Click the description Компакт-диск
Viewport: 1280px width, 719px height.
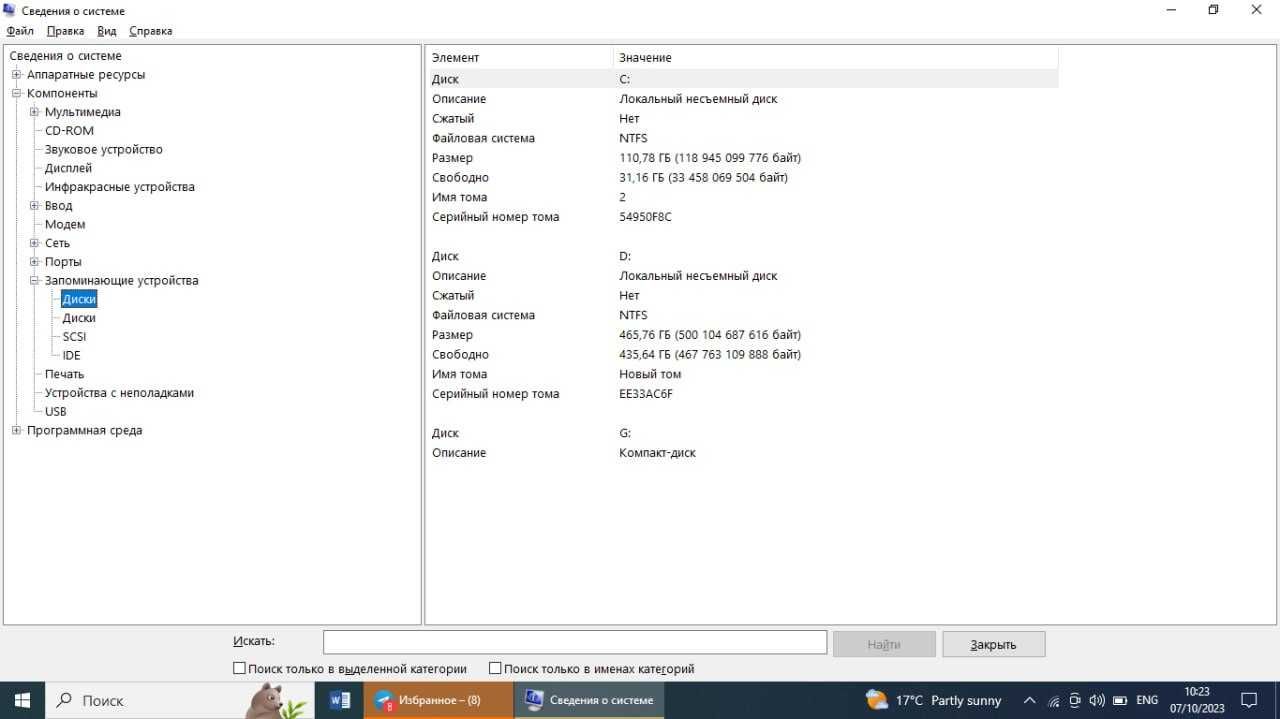[x=657, y=453]
